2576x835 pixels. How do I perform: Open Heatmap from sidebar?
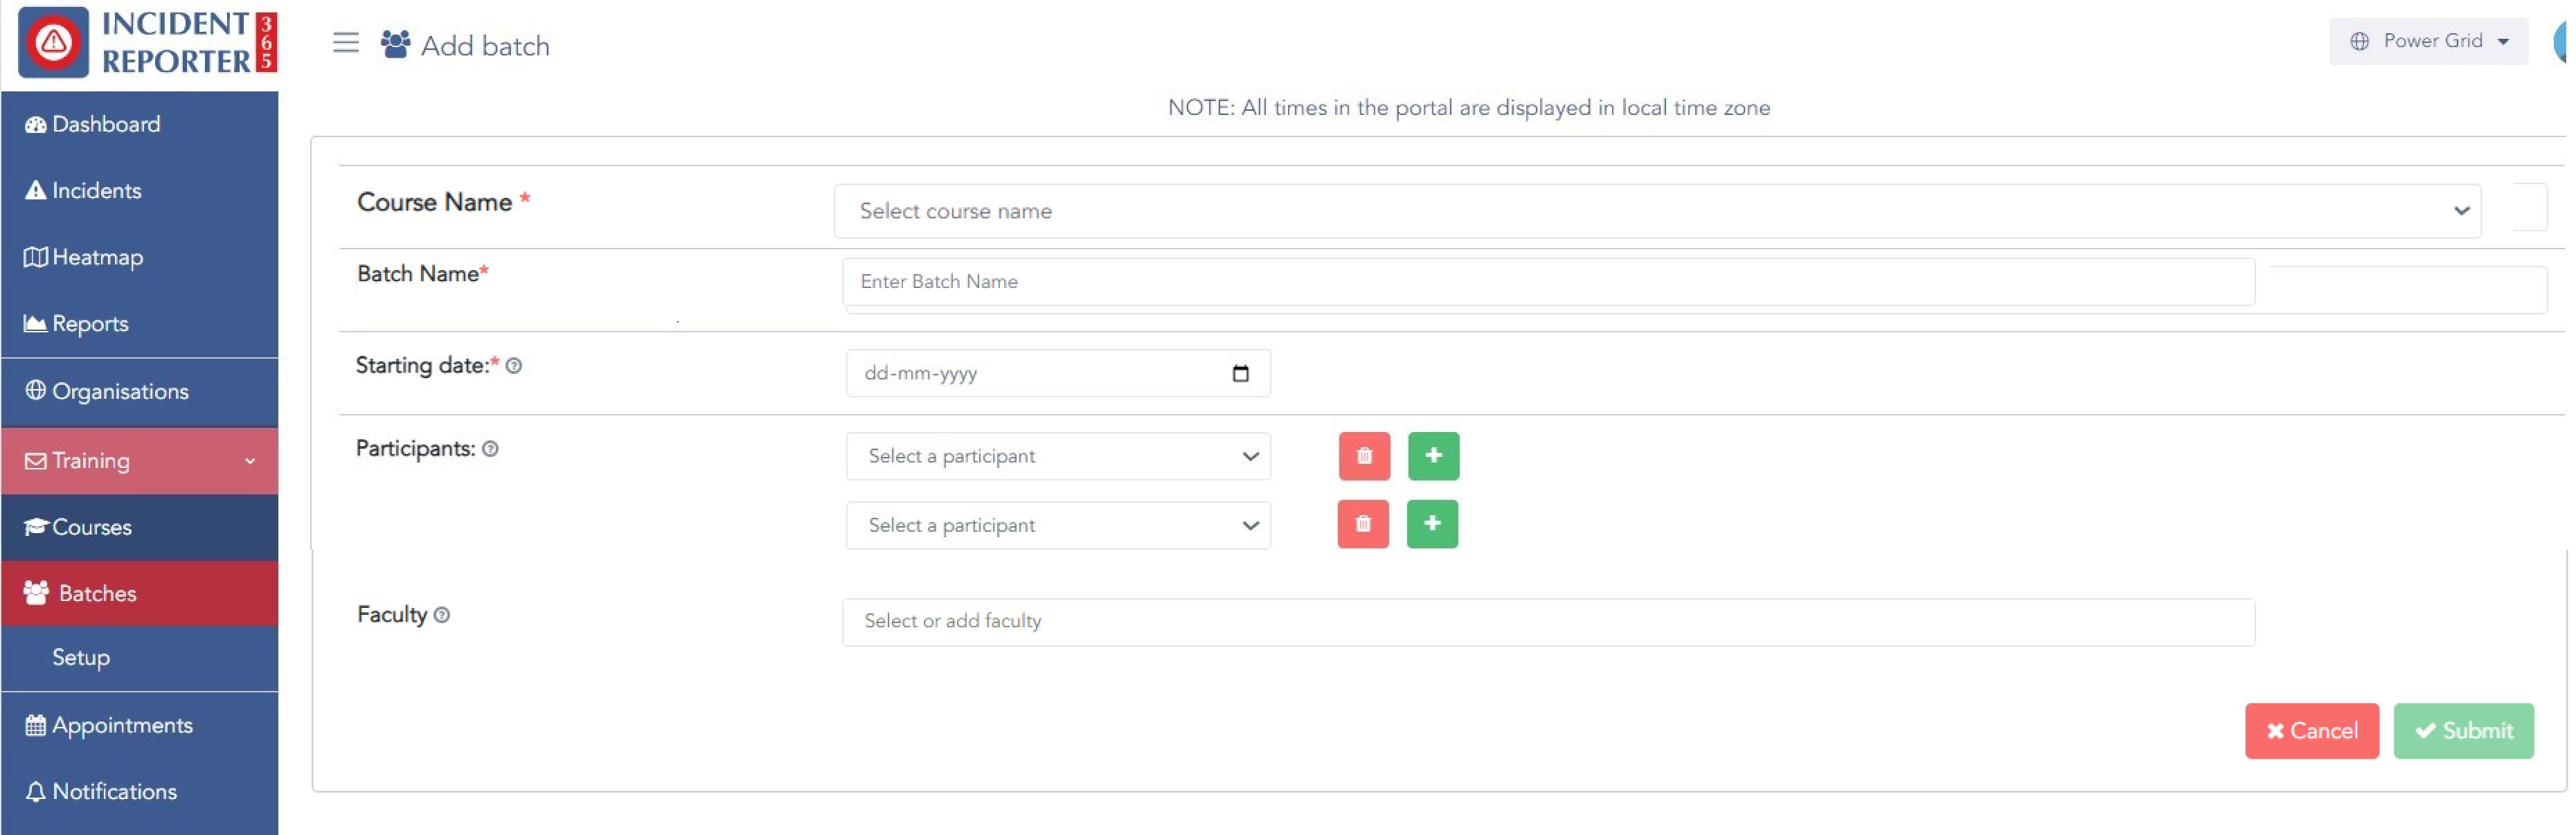pos(97,257)
